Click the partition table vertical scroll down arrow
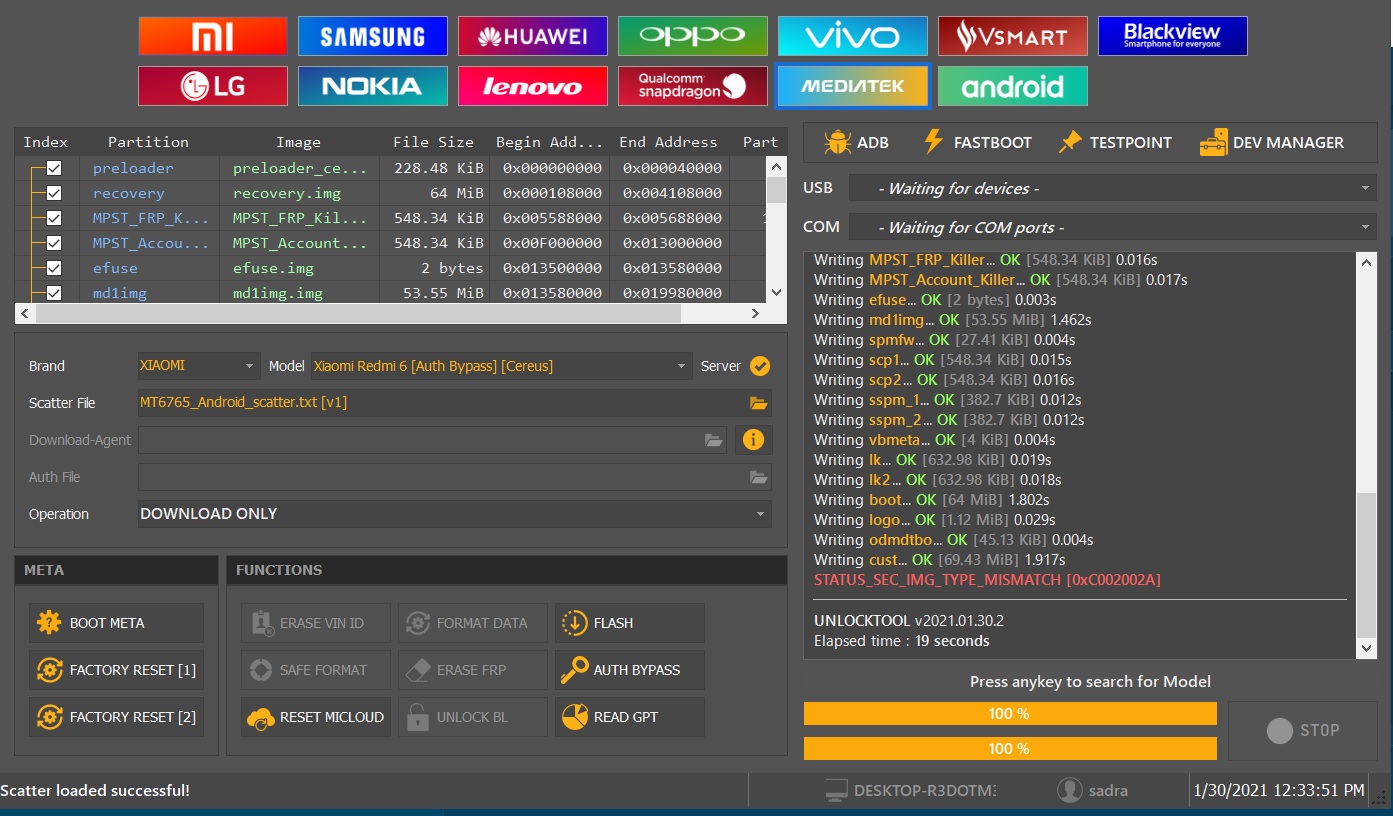Screen dimensions: 1393x816 [x=776, y=292]
